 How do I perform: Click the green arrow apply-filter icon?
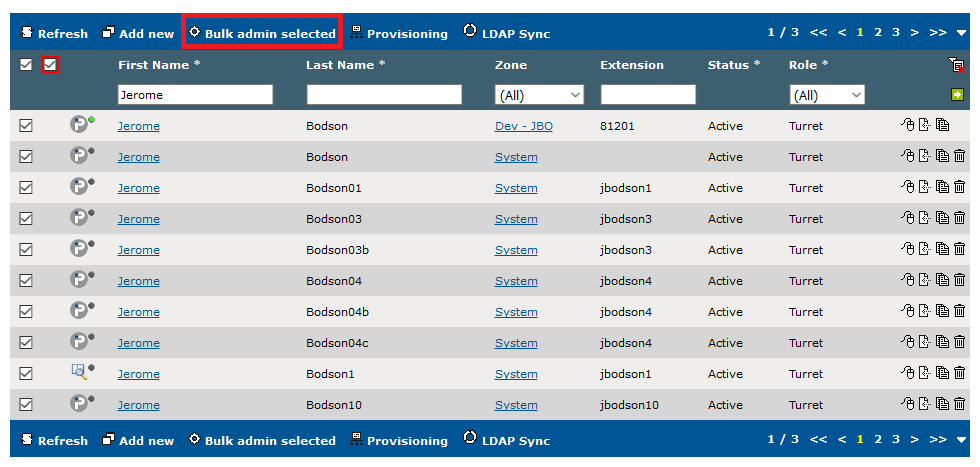[957, 95]
